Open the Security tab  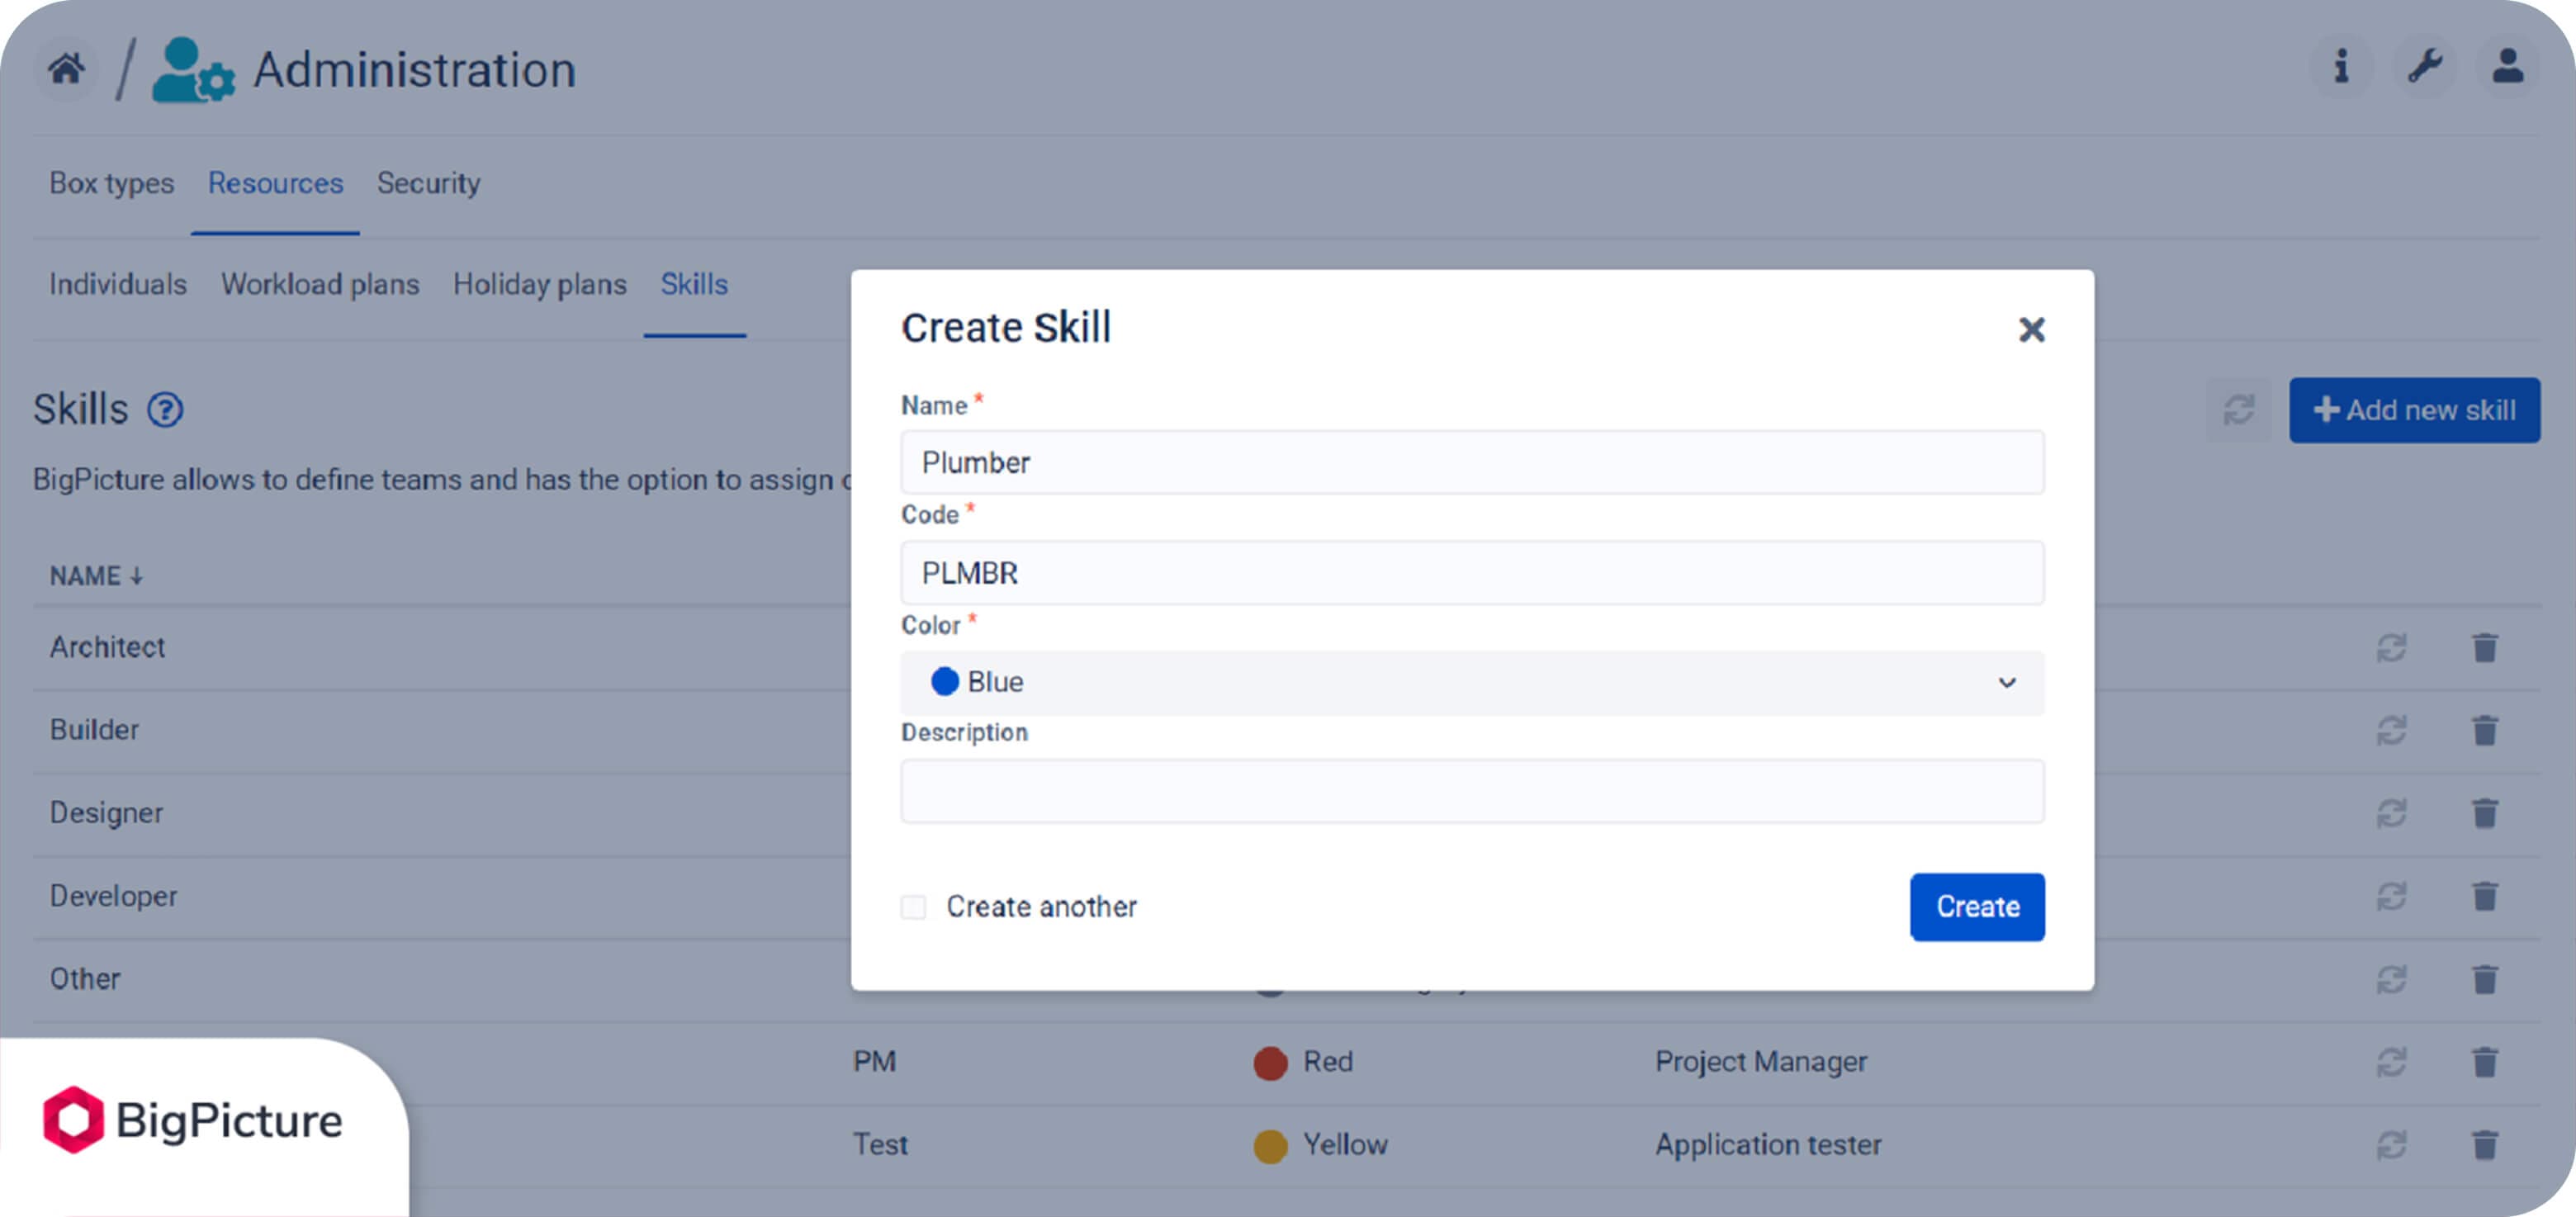pyautogui.click(x=428, y=183)
